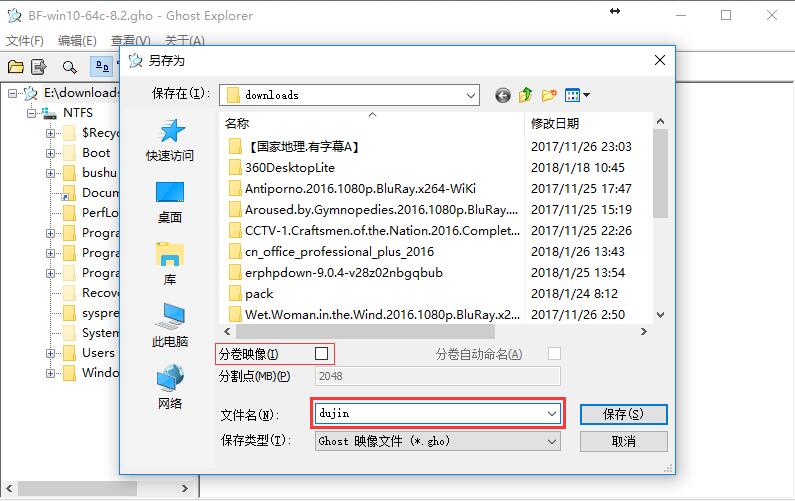Go up one folder level icon
The height and width of the screenshot is (501, 795).
526,95
